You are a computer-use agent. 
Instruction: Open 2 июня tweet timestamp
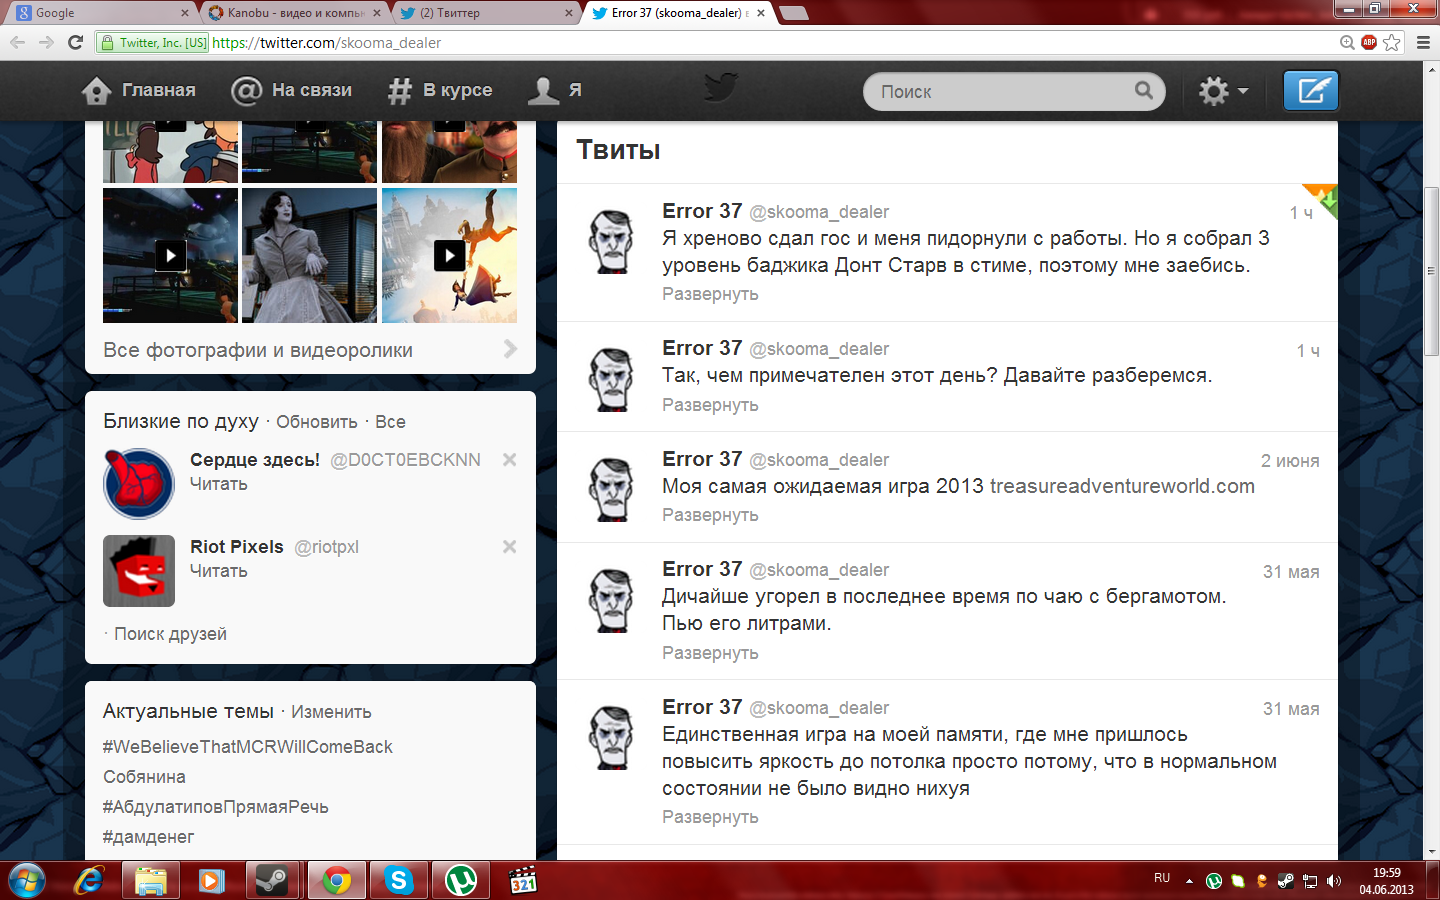point(1290,461)
